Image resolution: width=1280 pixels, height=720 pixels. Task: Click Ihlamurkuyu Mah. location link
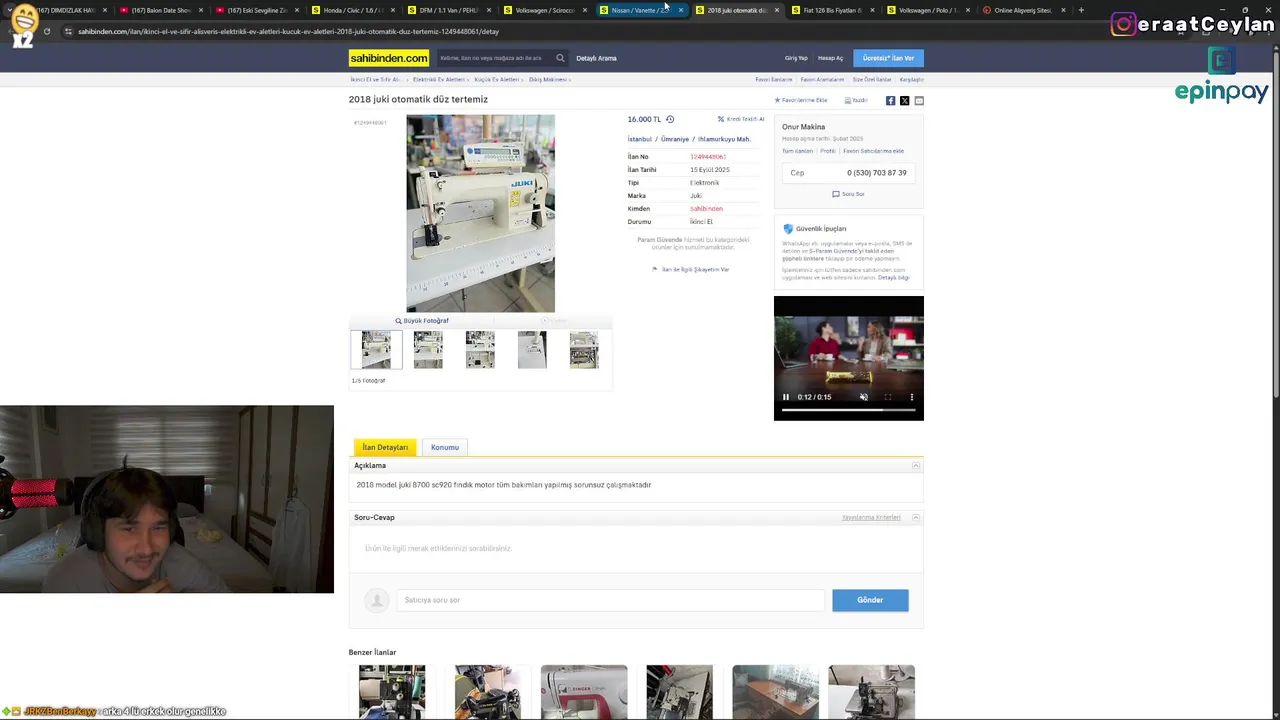tap(724, 139)
